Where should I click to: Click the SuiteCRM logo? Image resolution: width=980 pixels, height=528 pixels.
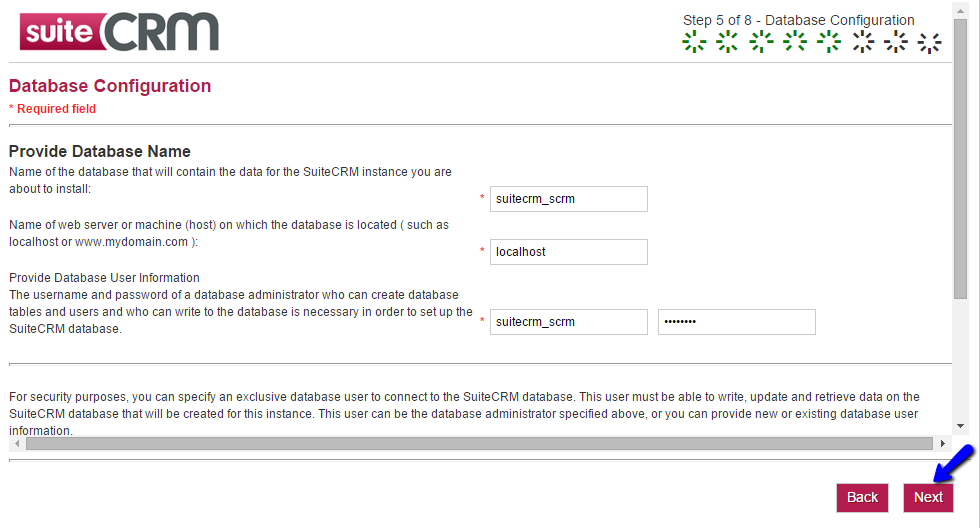click(x=119, y=31)
